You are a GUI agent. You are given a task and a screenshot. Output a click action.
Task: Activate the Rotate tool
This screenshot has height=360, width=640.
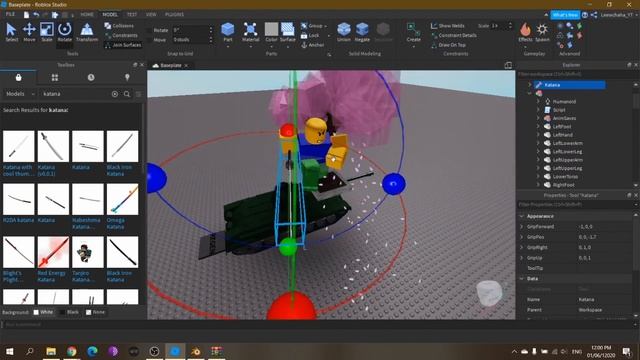tap(64, 32)
